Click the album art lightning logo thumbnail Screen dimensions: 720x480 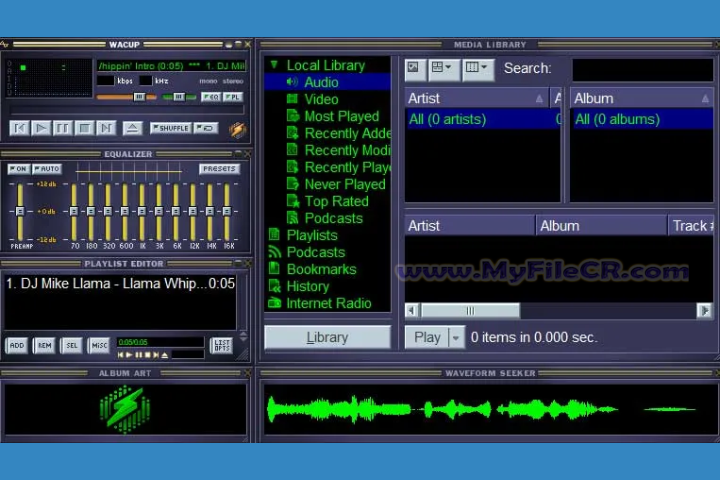pyautogui.click(x=125, y=409)
